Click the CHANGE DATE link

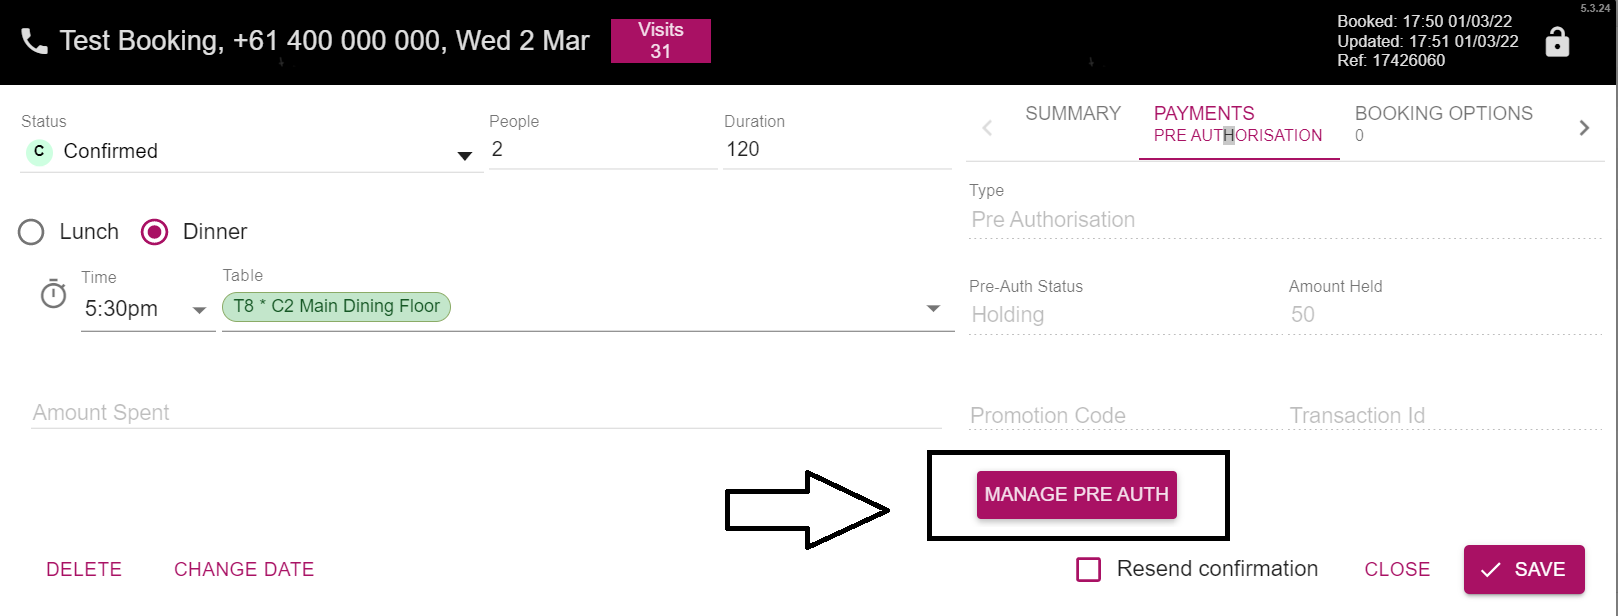tap(243, 569)
